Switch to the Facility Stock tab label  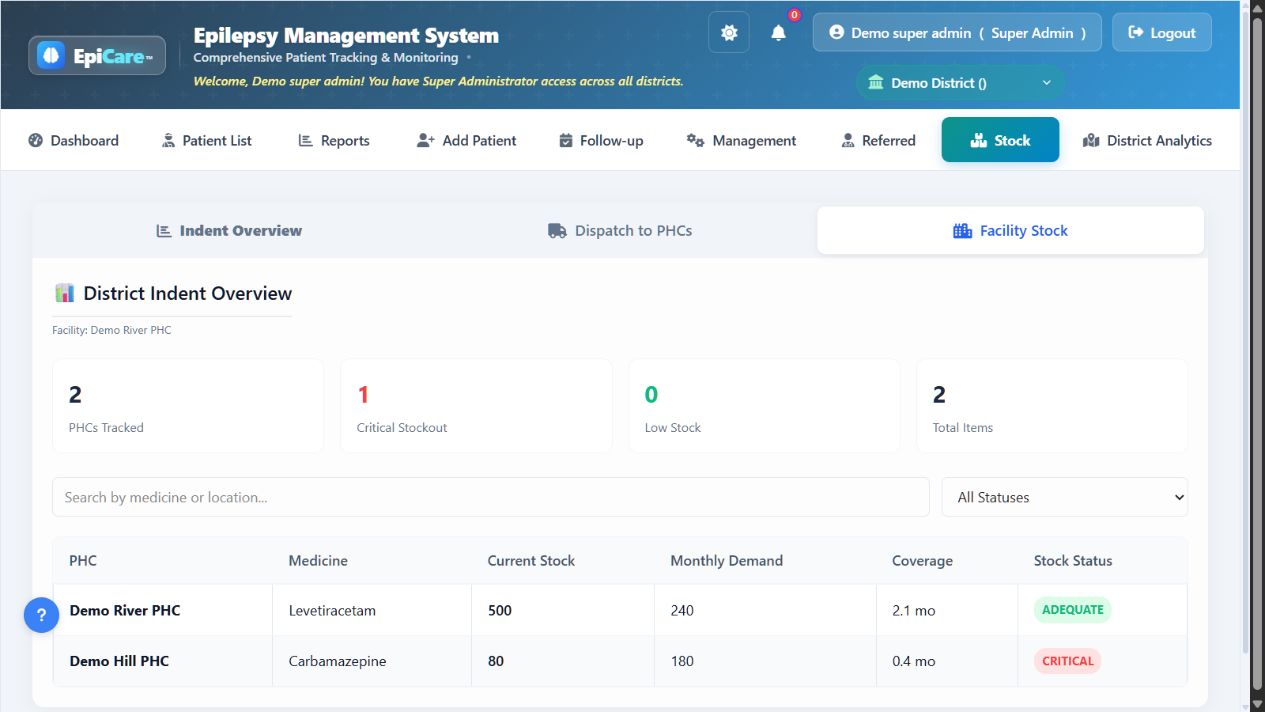pyautogui.click(x=1024, y=230)
